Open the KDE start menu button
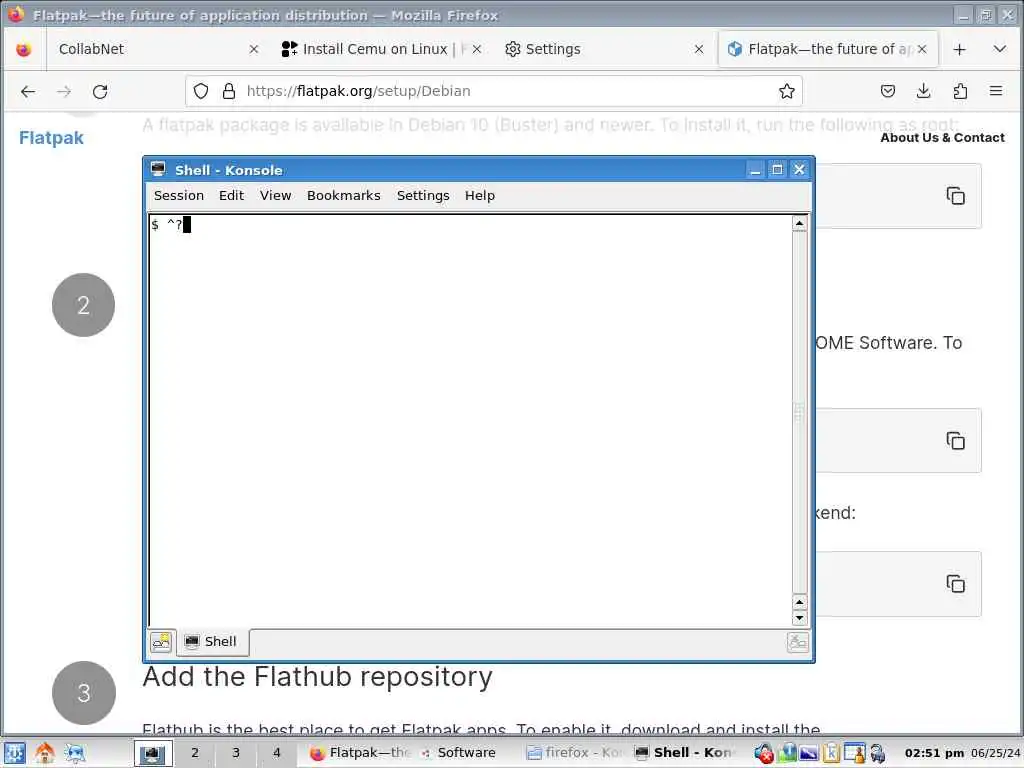The width and height of the screenshot is (1024, 768). coord(15,753)
